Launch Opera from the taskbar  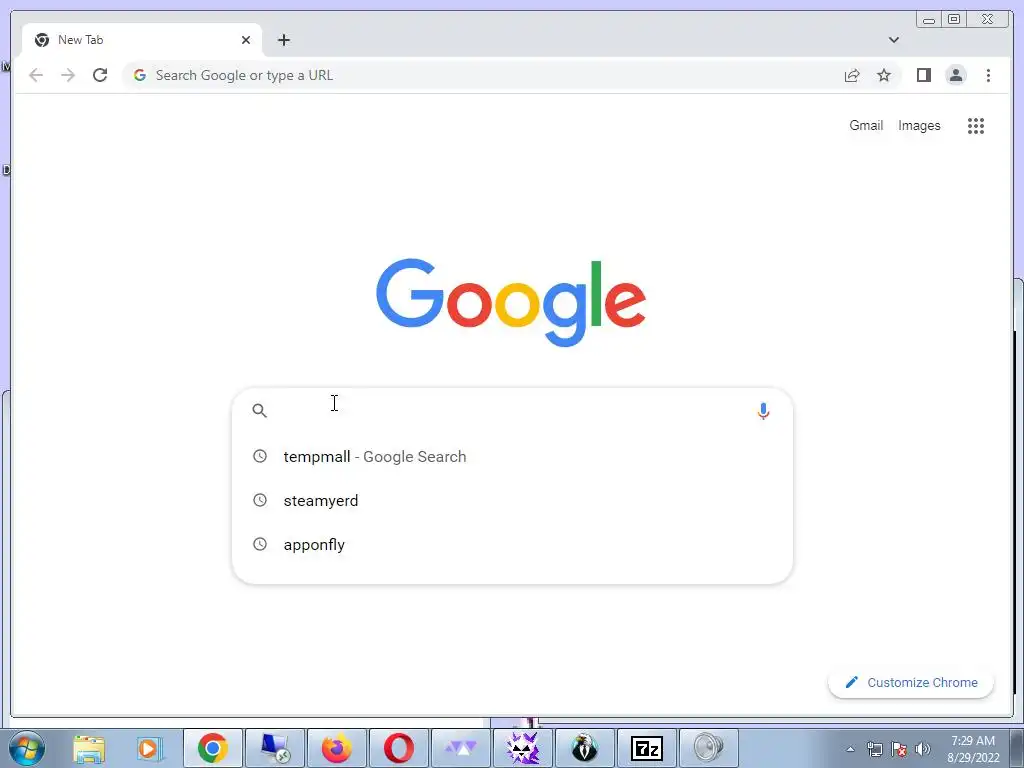(x=398, y=748)
